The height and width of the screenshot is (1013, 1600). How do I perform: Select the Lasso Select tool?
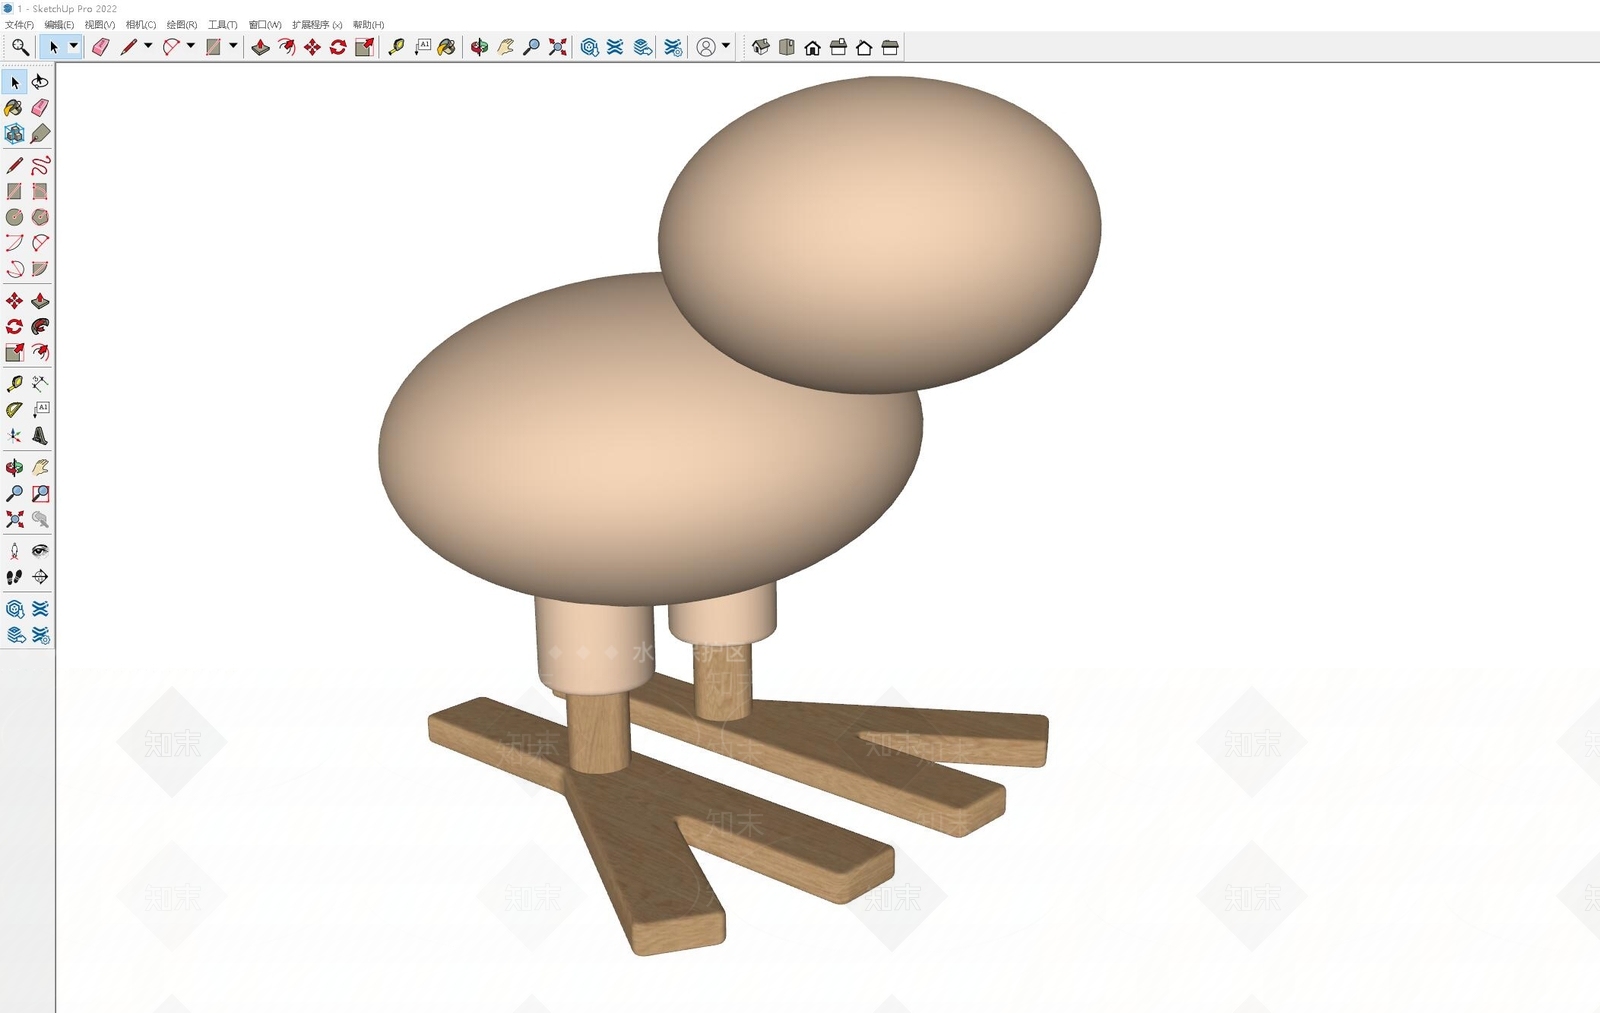coord(40,82)
